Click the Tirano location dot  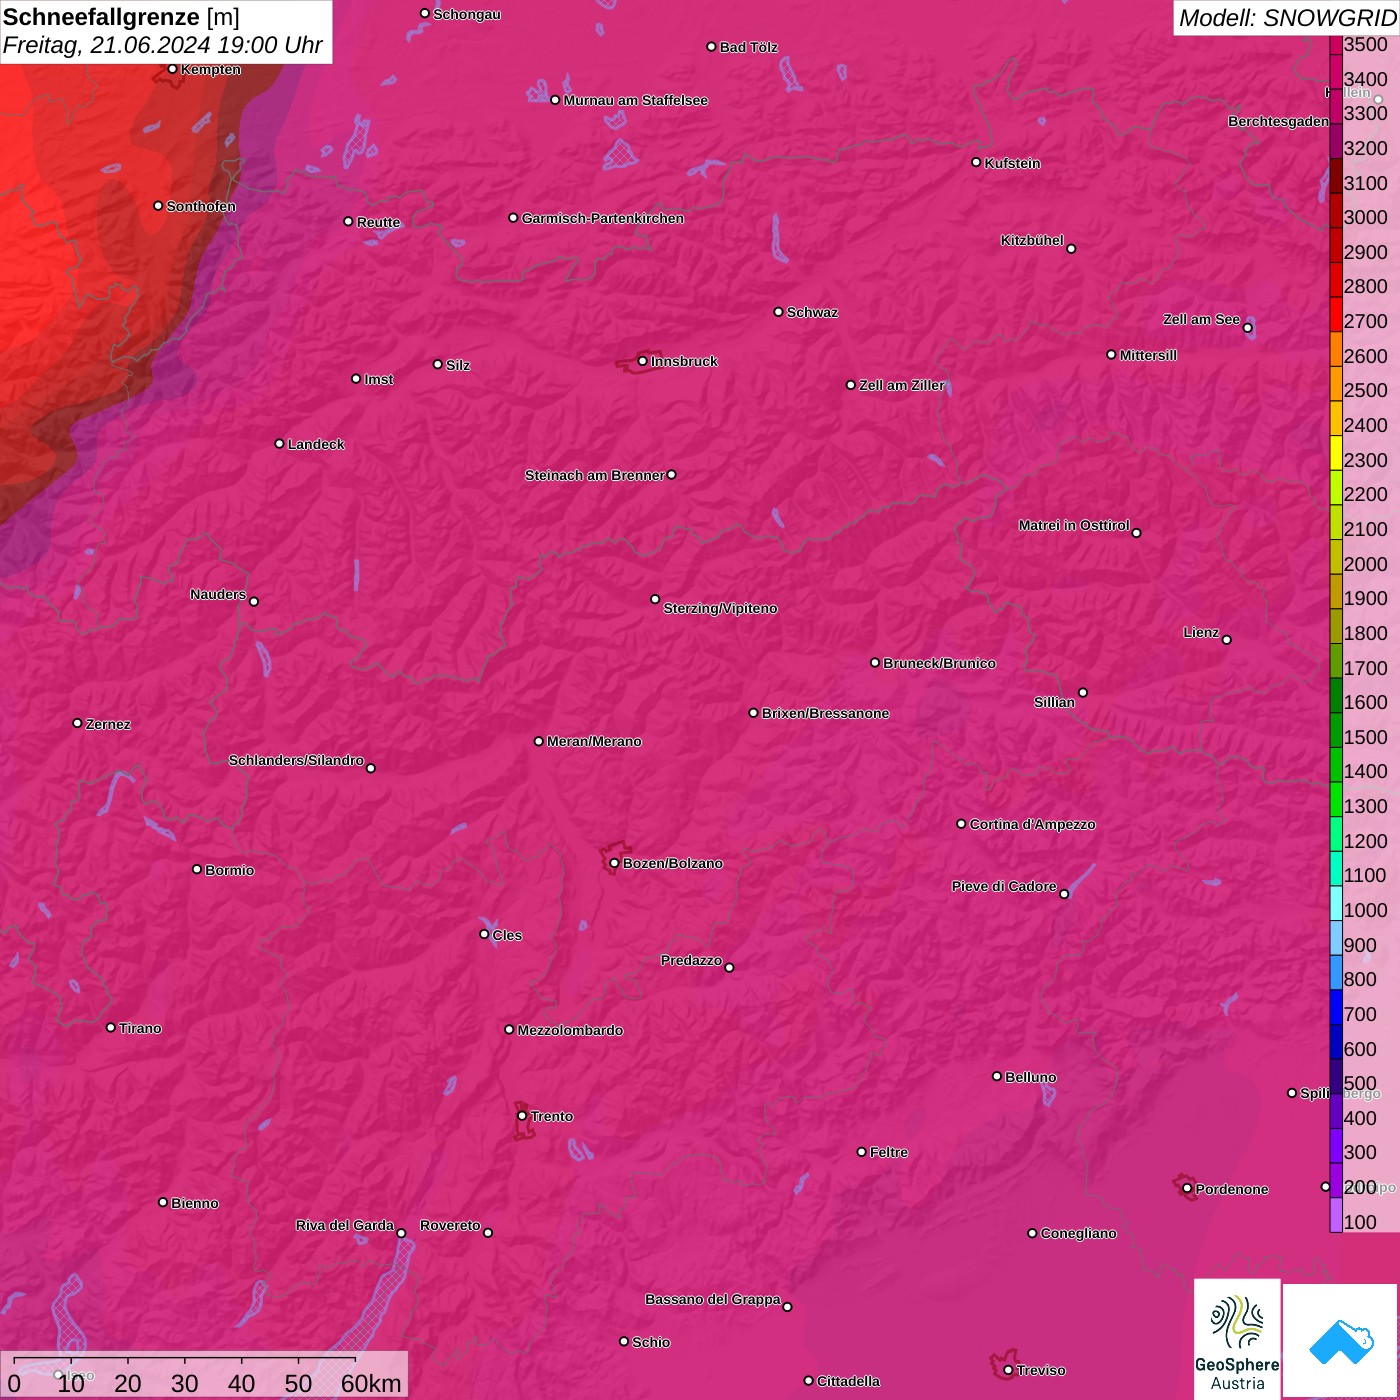pyautogui.click(x=111, y=1027)
